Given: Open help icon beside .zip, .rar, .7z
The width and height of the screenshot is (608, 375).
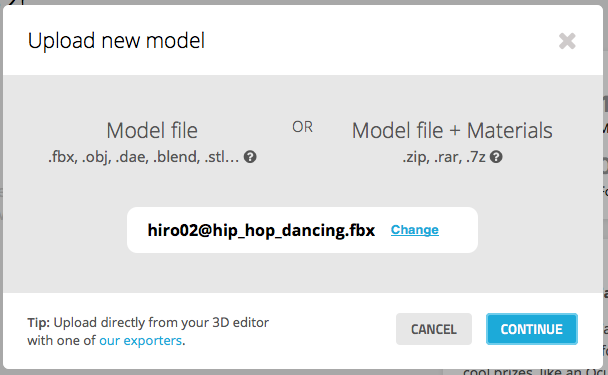Looking at the screenshot, I should [496, 157].
